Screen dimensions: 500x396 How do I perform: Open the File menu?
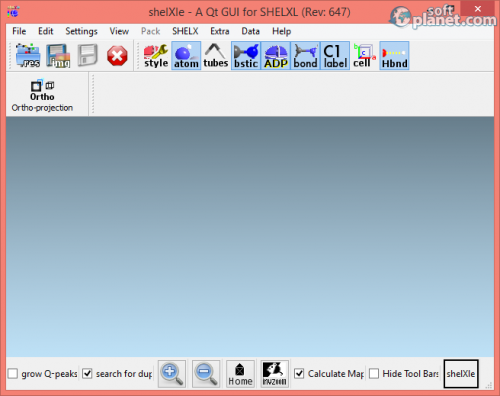pos(19,31)
